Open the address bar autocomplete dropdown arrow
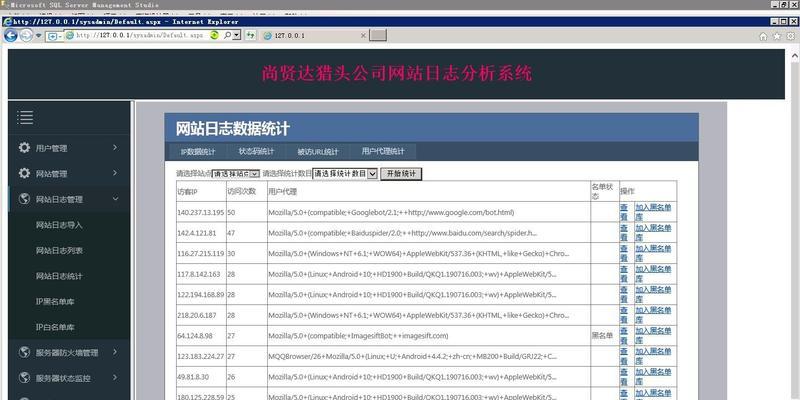Viewport: 800px width, 400px height. (237, 35)
